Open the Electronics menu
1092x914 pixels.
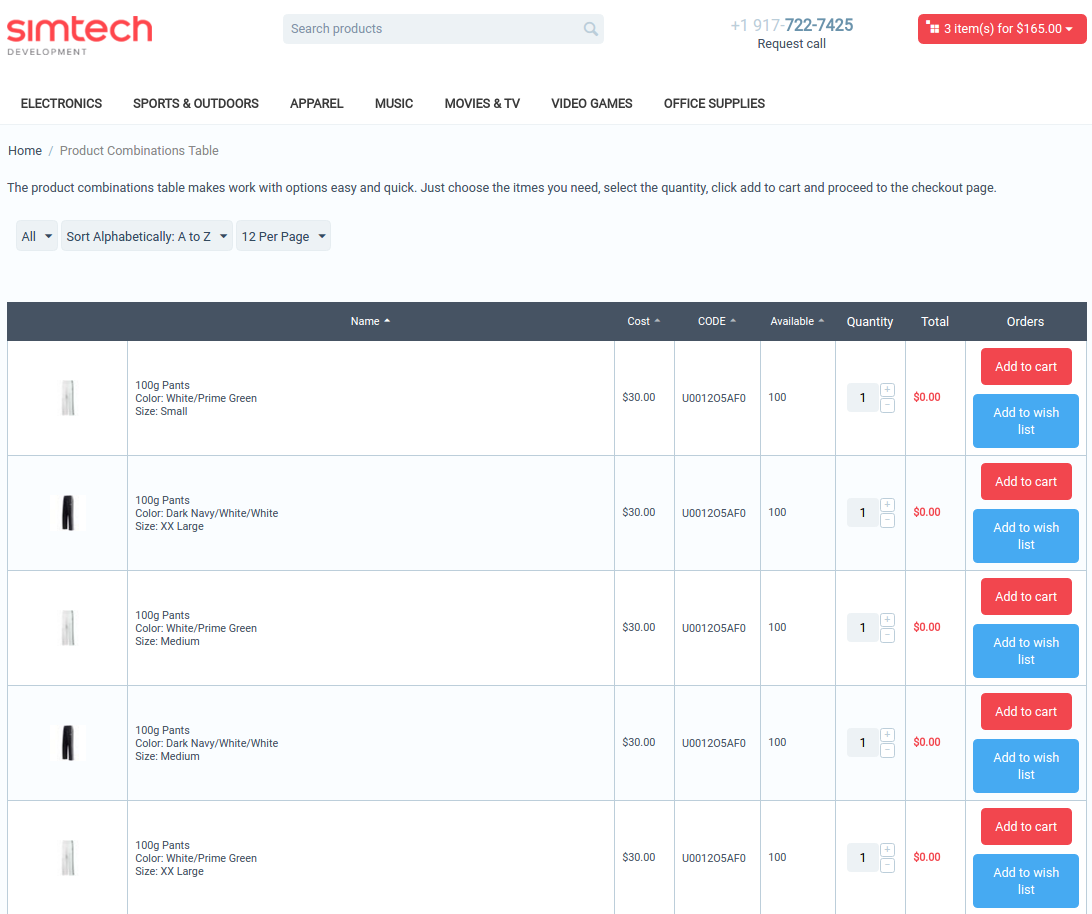click(61, 103)
